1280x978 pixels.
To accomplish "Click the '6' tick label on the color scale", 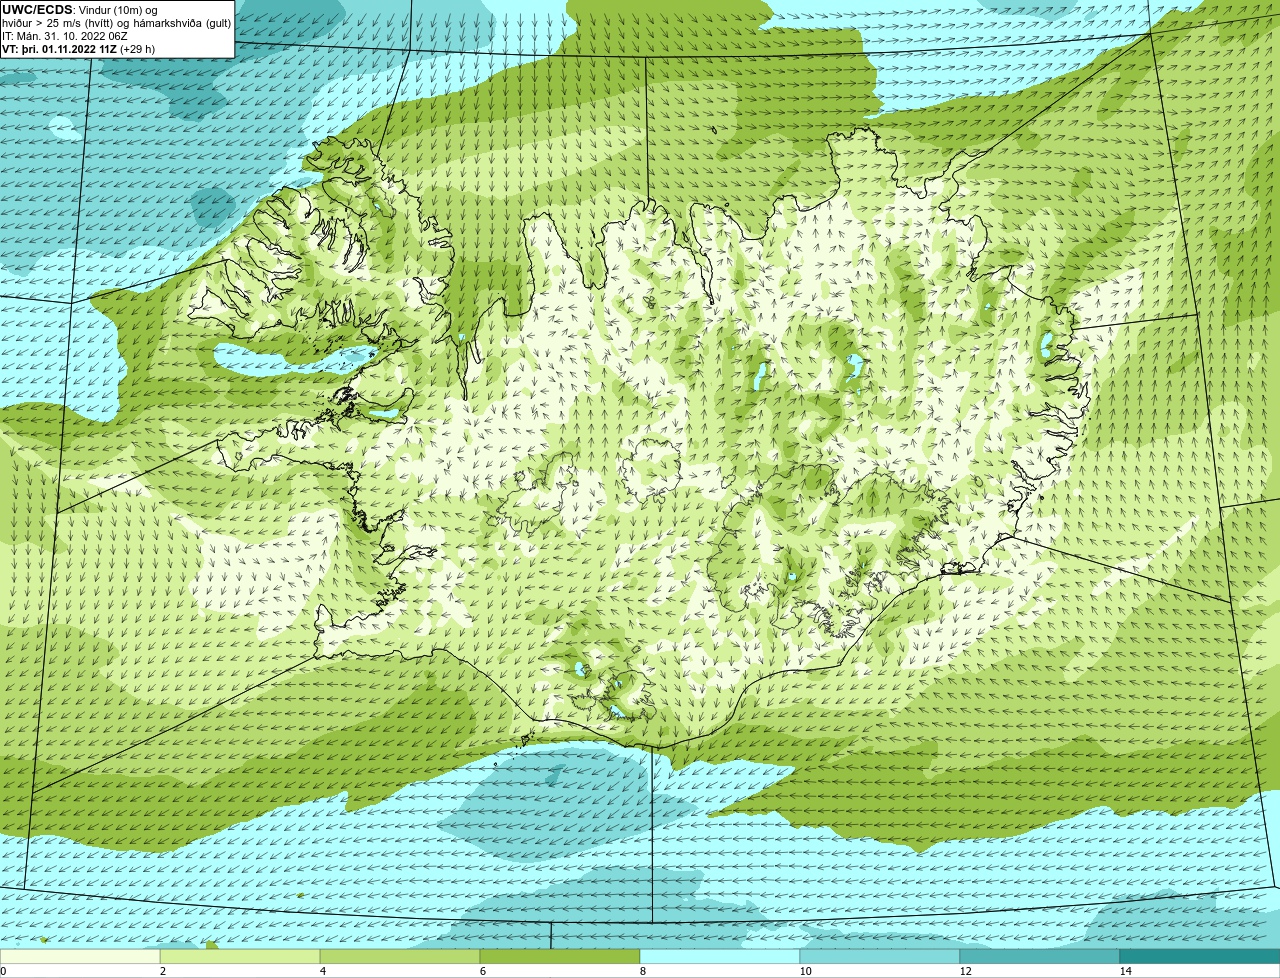I will pos(482,971).
